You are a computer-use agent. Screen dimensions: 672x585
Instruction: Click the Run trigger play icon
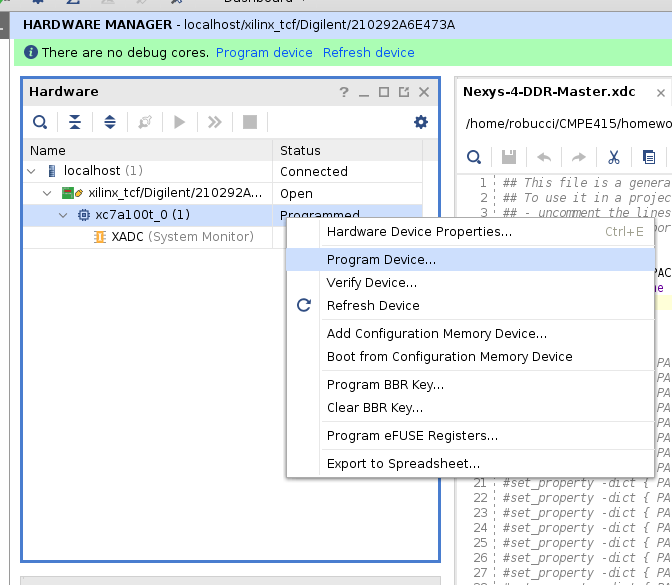click(180, 122)
